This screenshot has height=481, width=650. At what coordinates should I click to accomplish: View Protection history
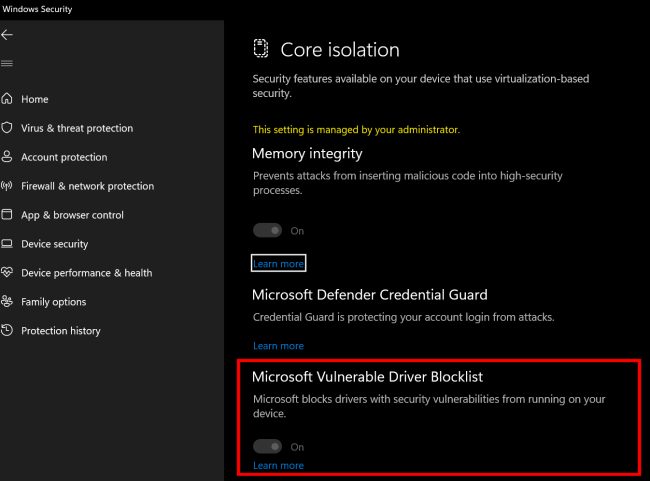pos(61,331)
